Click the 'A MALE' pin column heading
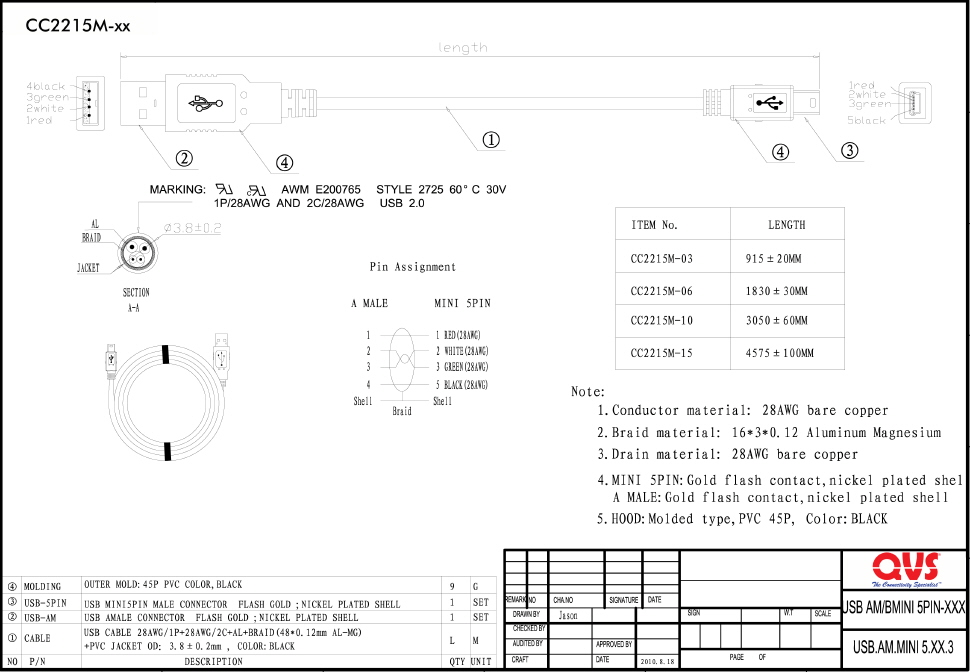The width and height of the screenshot is (970, 672). coord(369,303)
